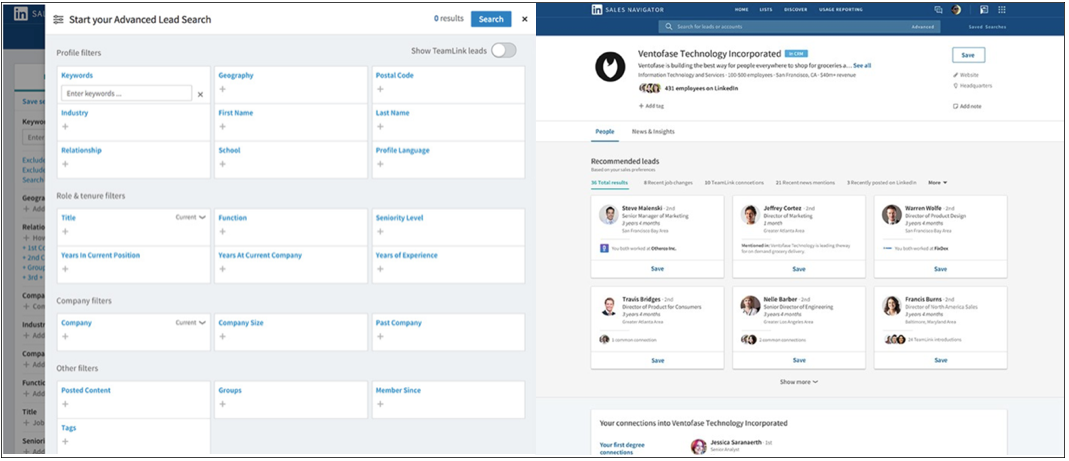Expand the More dropdown in Recommended leads
The image size is (1069, 461).
pyautogui.click(x=937, y=183)
